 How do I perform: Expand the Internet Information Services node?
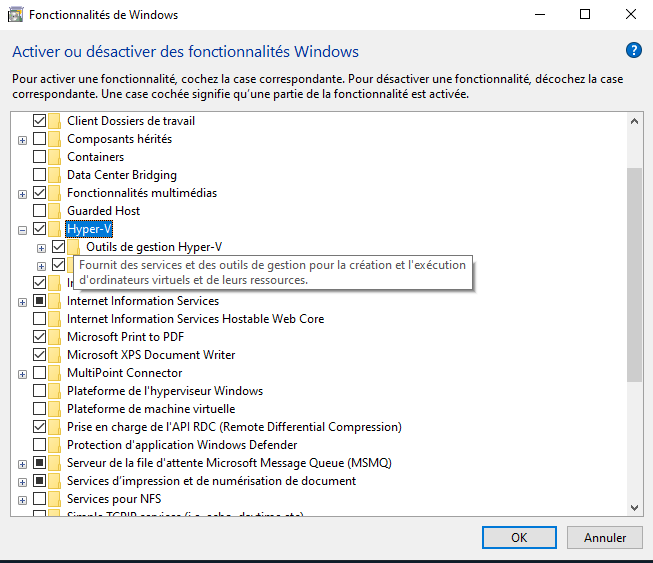[x=22, y=303]
